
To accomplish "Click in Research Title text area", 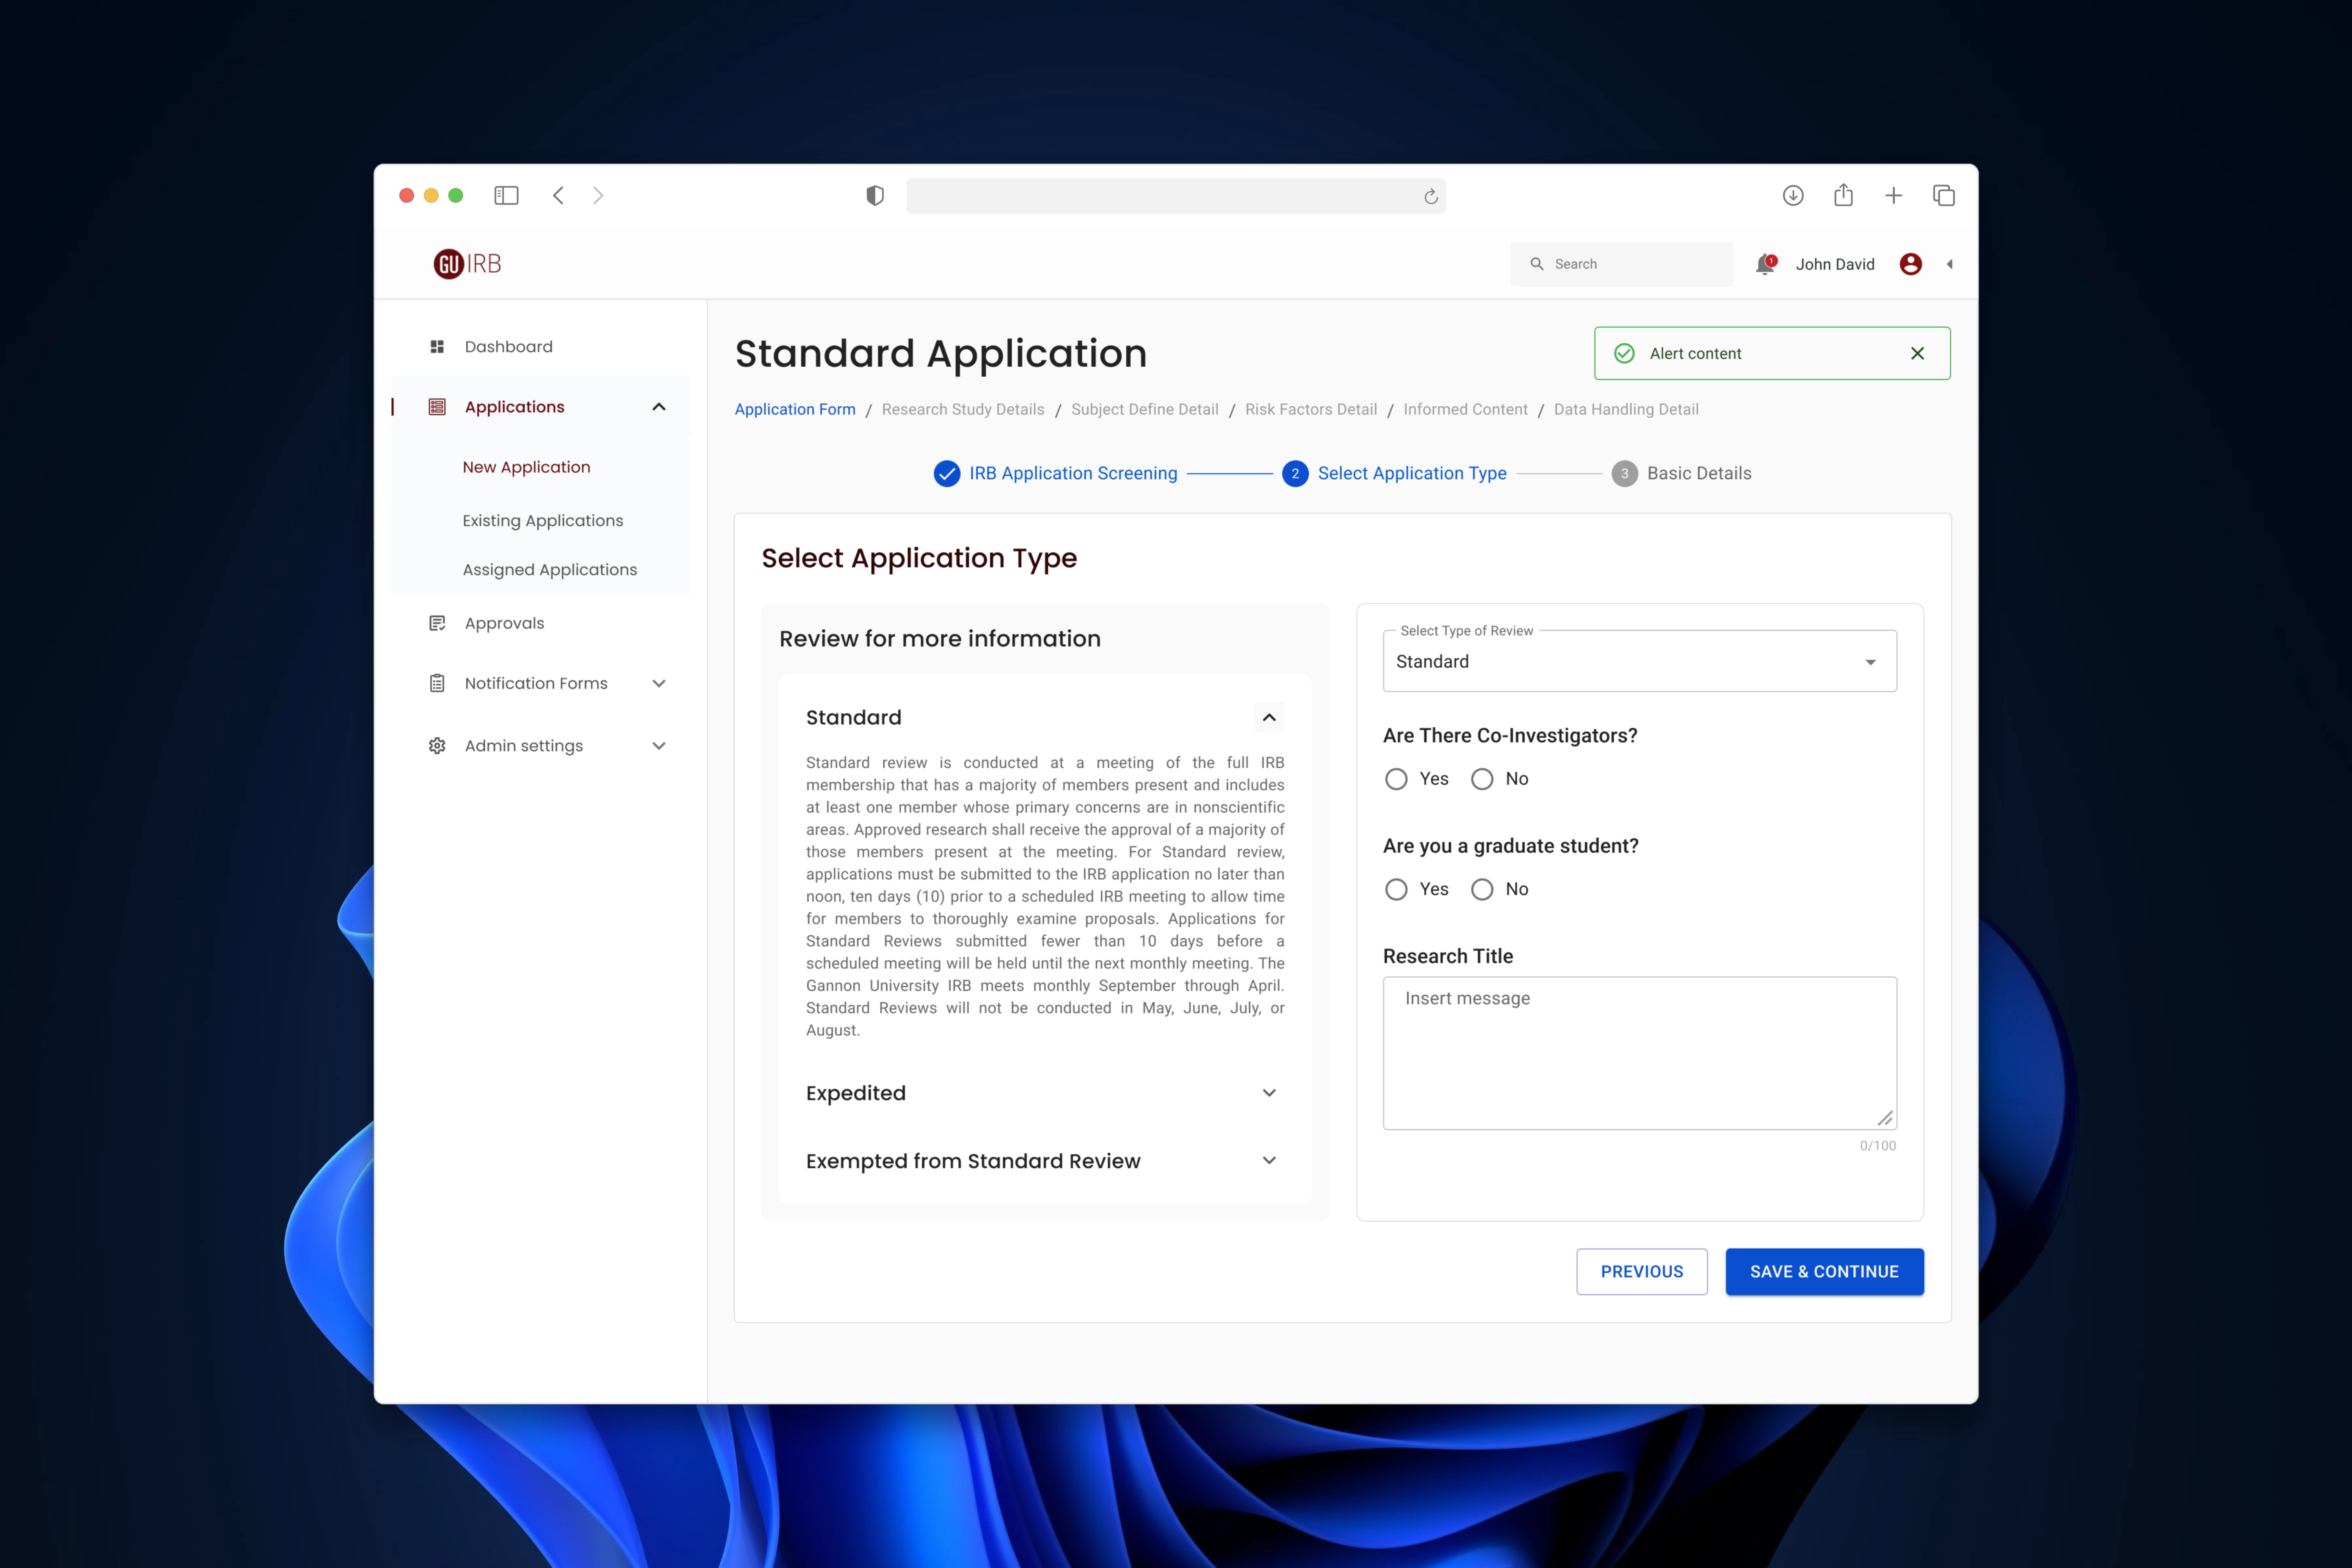I will pos(1639,1052).
